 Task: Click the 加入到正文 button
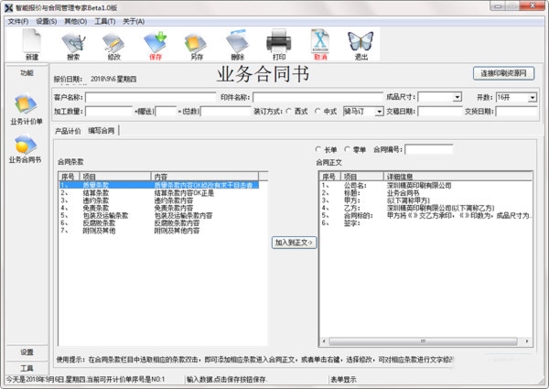pyautogui.click(x=294, y=242)
